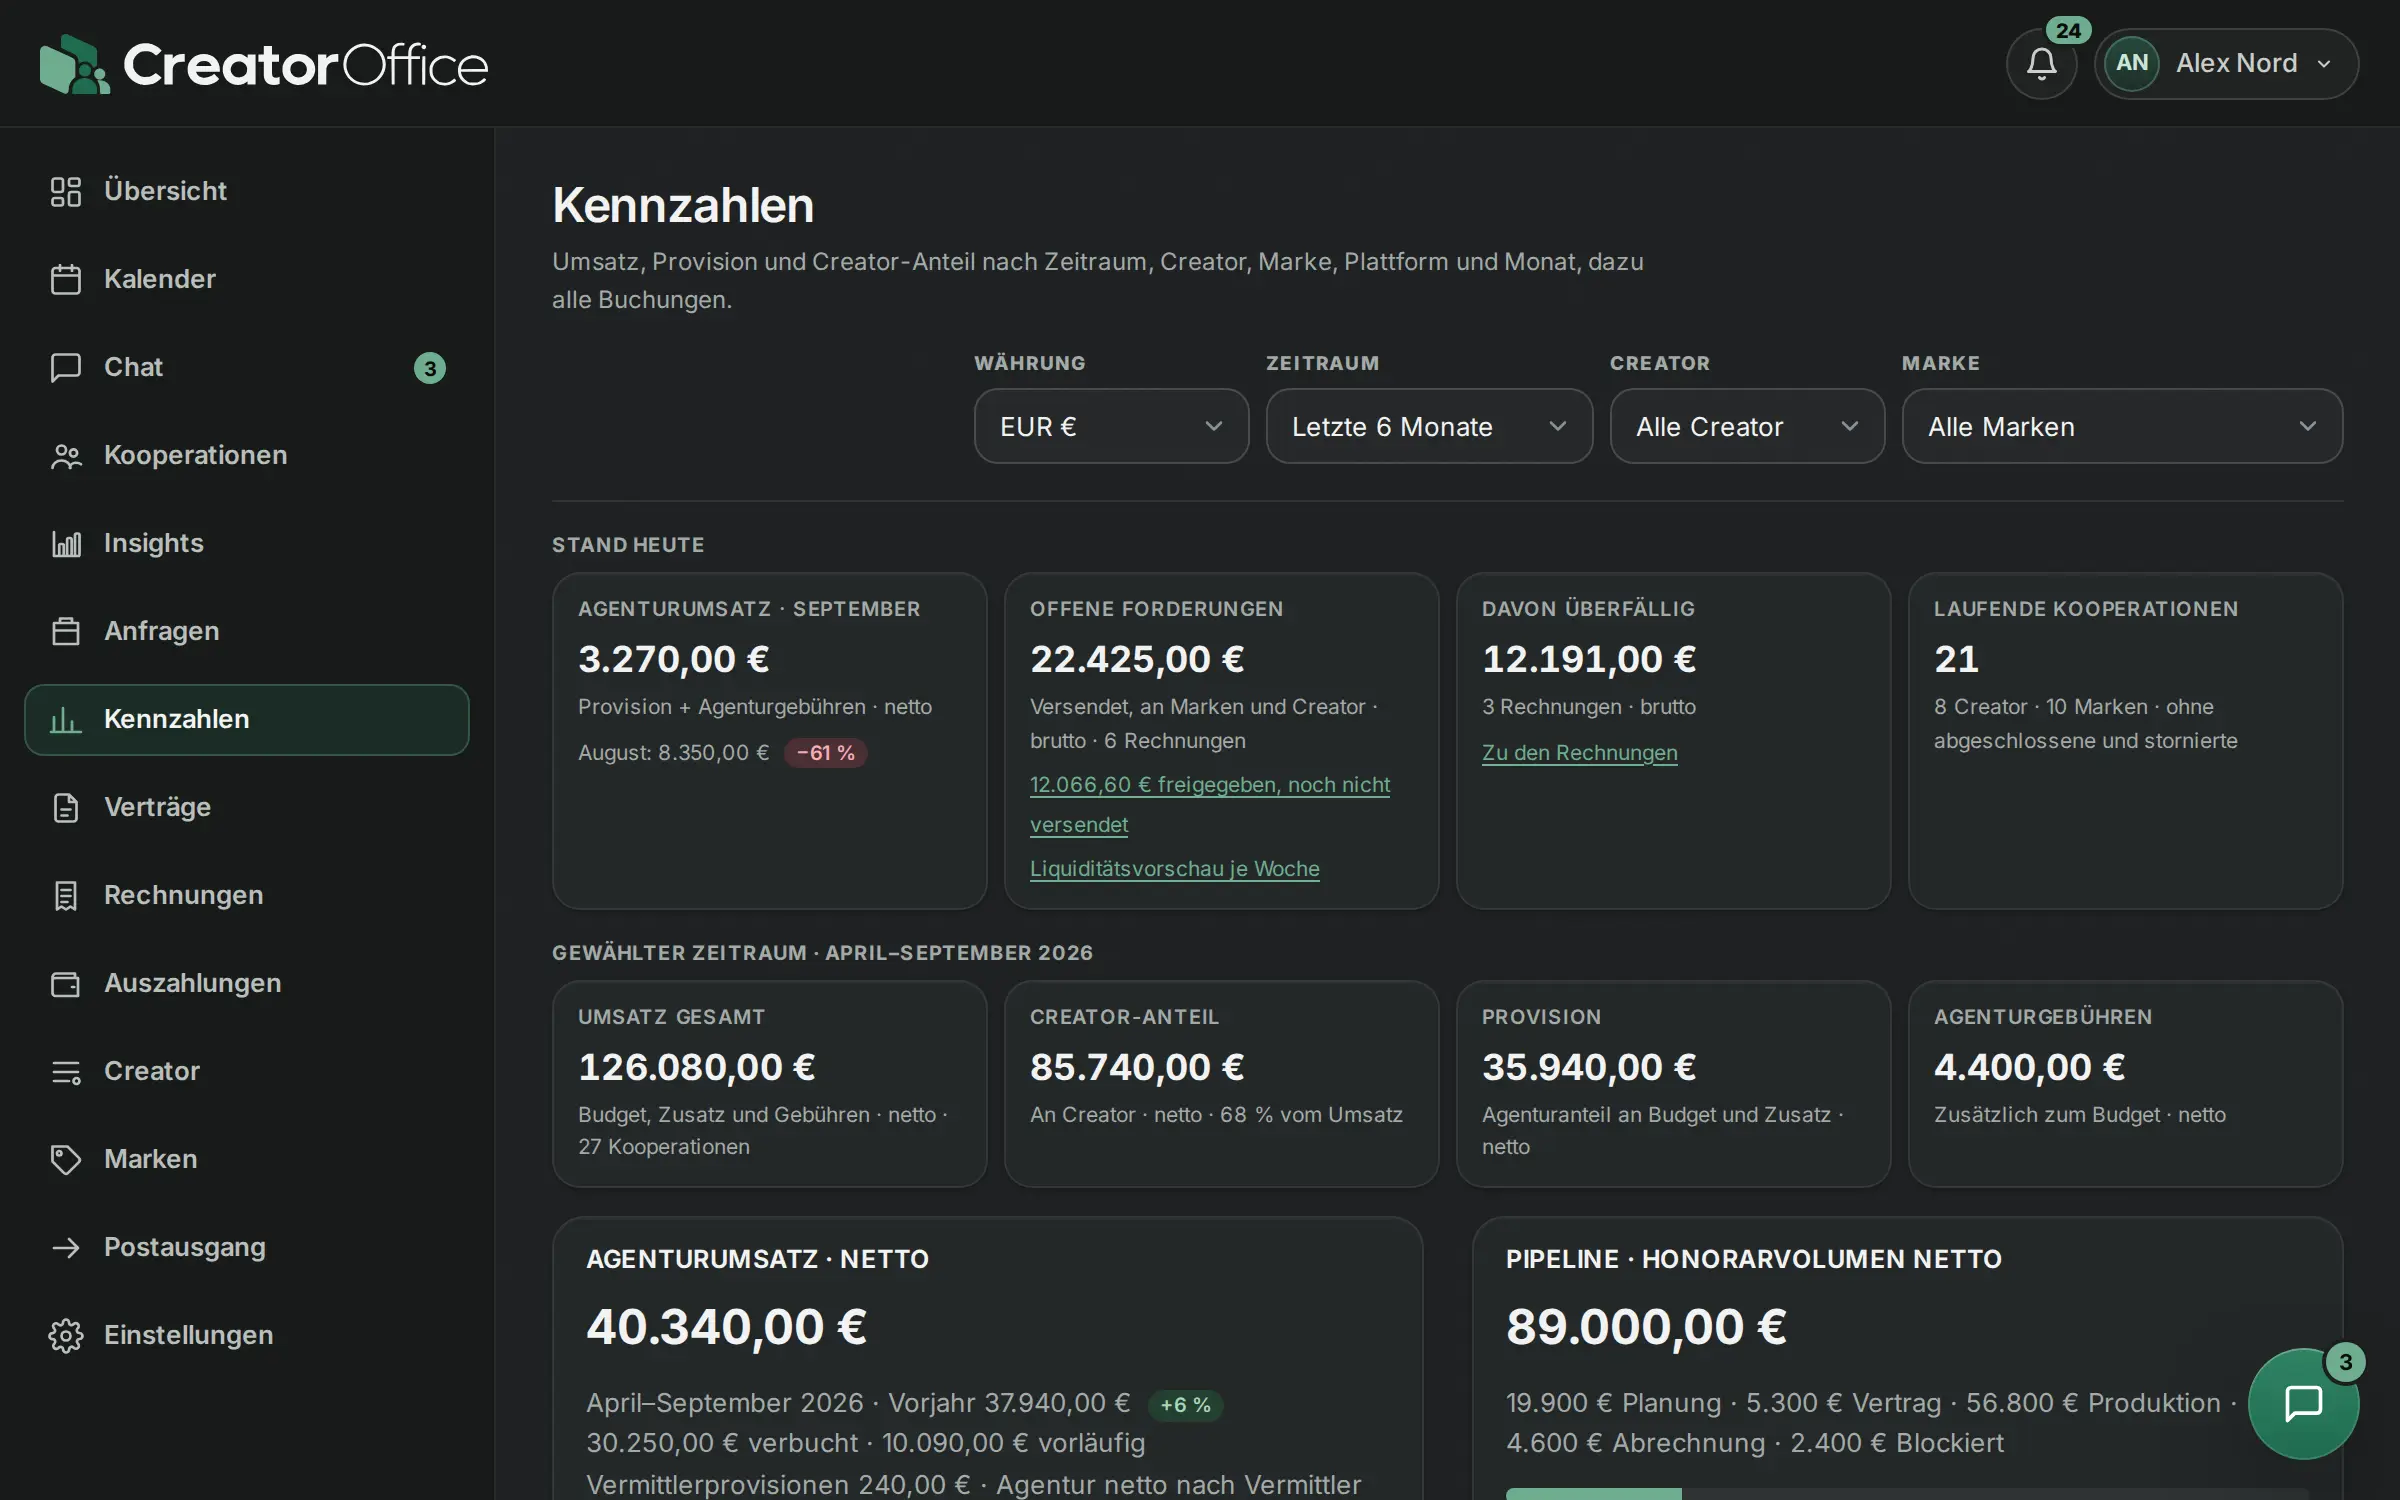Click the Rechnungen receipt icon
This screenshot has width=2400, height=1500.
point(66,895)
